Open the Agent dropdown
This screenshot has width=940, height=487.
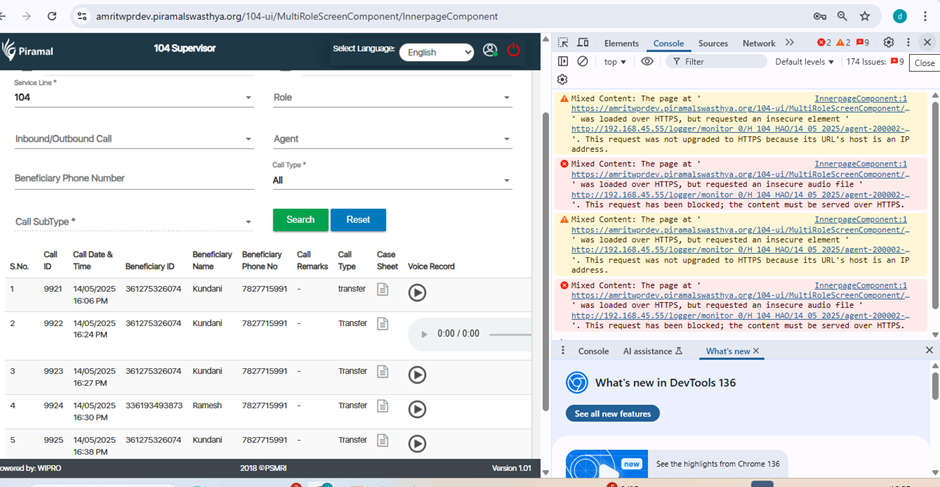(x=392, y=139)
